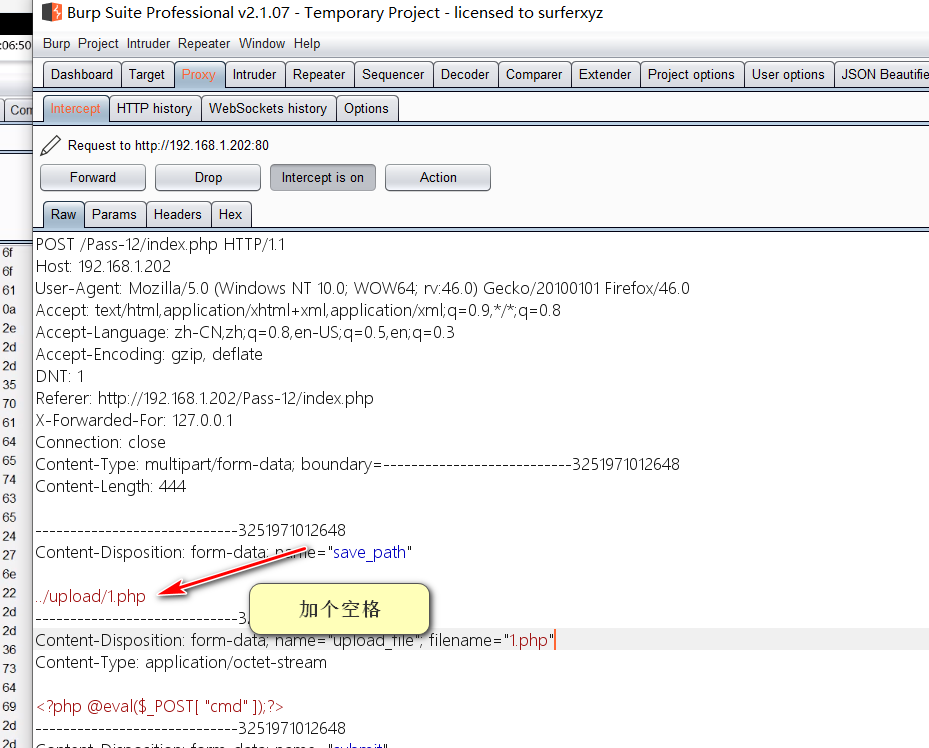Open the JSON Beautifier tab

coord(883,75)
